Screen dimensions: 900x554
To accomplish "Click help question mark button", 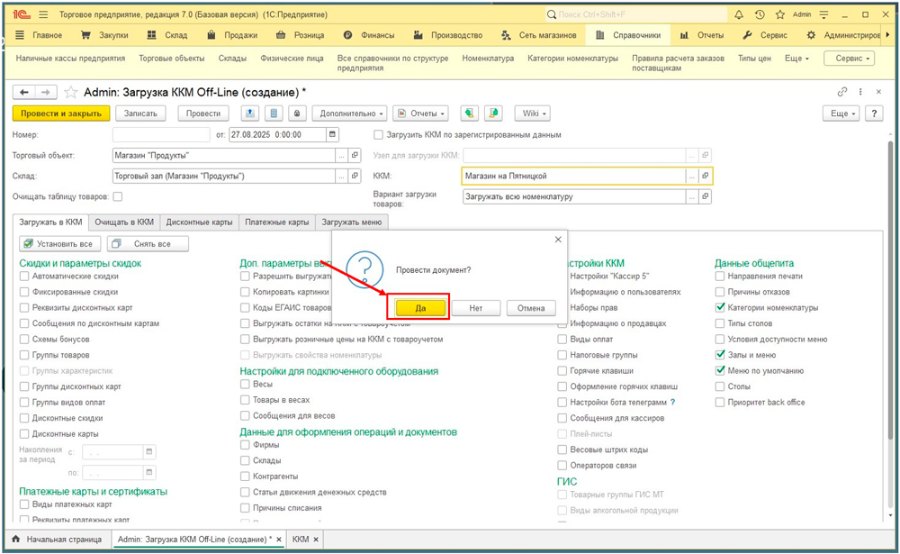I will tap(874, 114).
